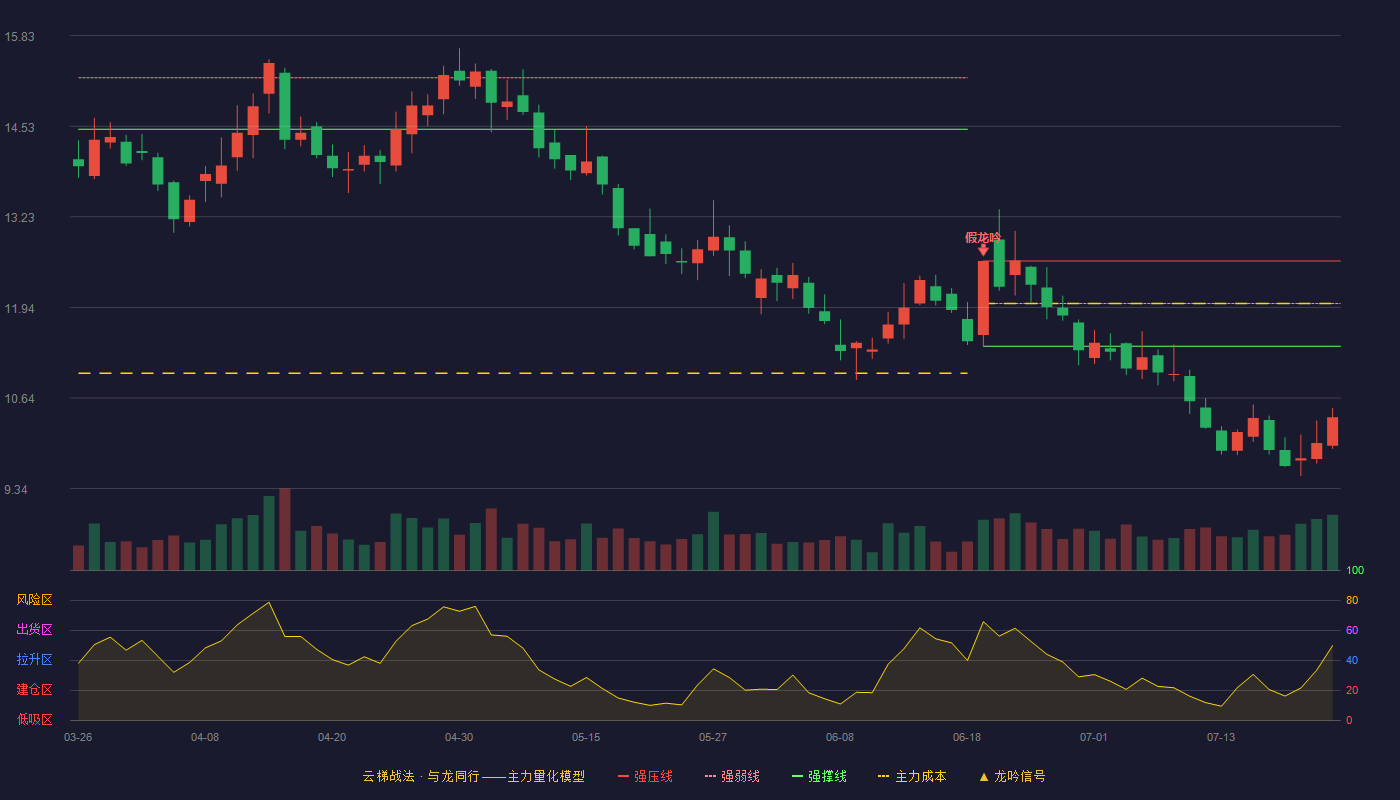Click the 100 value on the indicator axis
The image size is (1400, 800).
(1355, 571)
